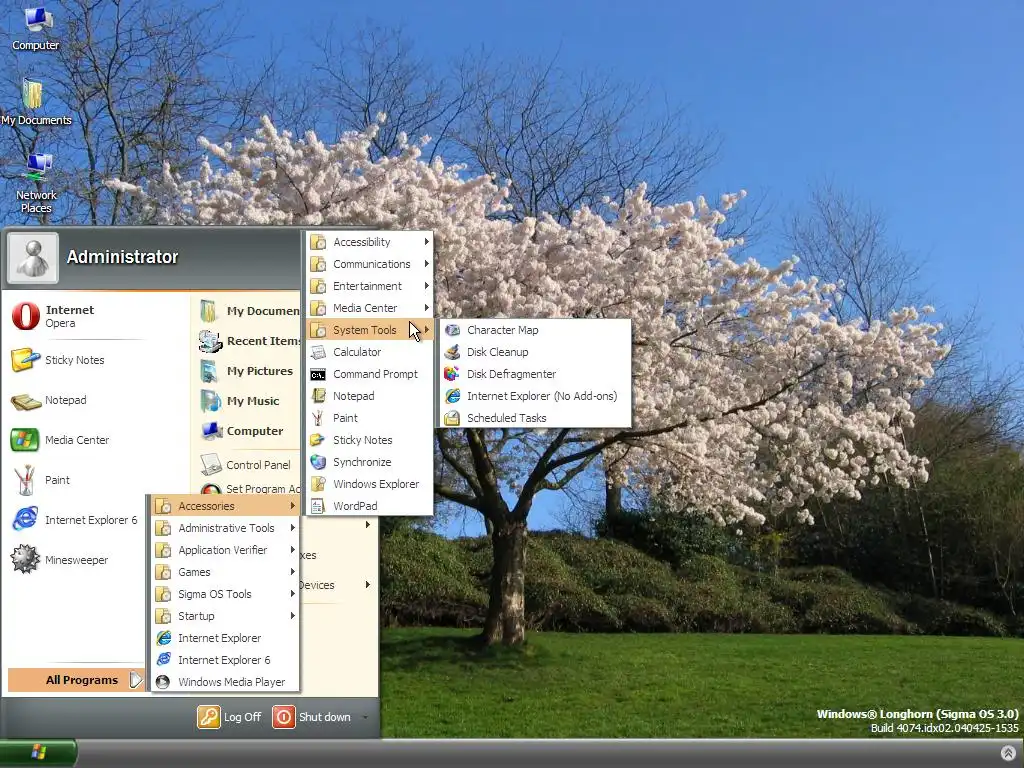This screenshot has width=1024, height=768.
Task: Choose Internet Explorer 6 in All Programs menu
Action: (x=225, y=660)
